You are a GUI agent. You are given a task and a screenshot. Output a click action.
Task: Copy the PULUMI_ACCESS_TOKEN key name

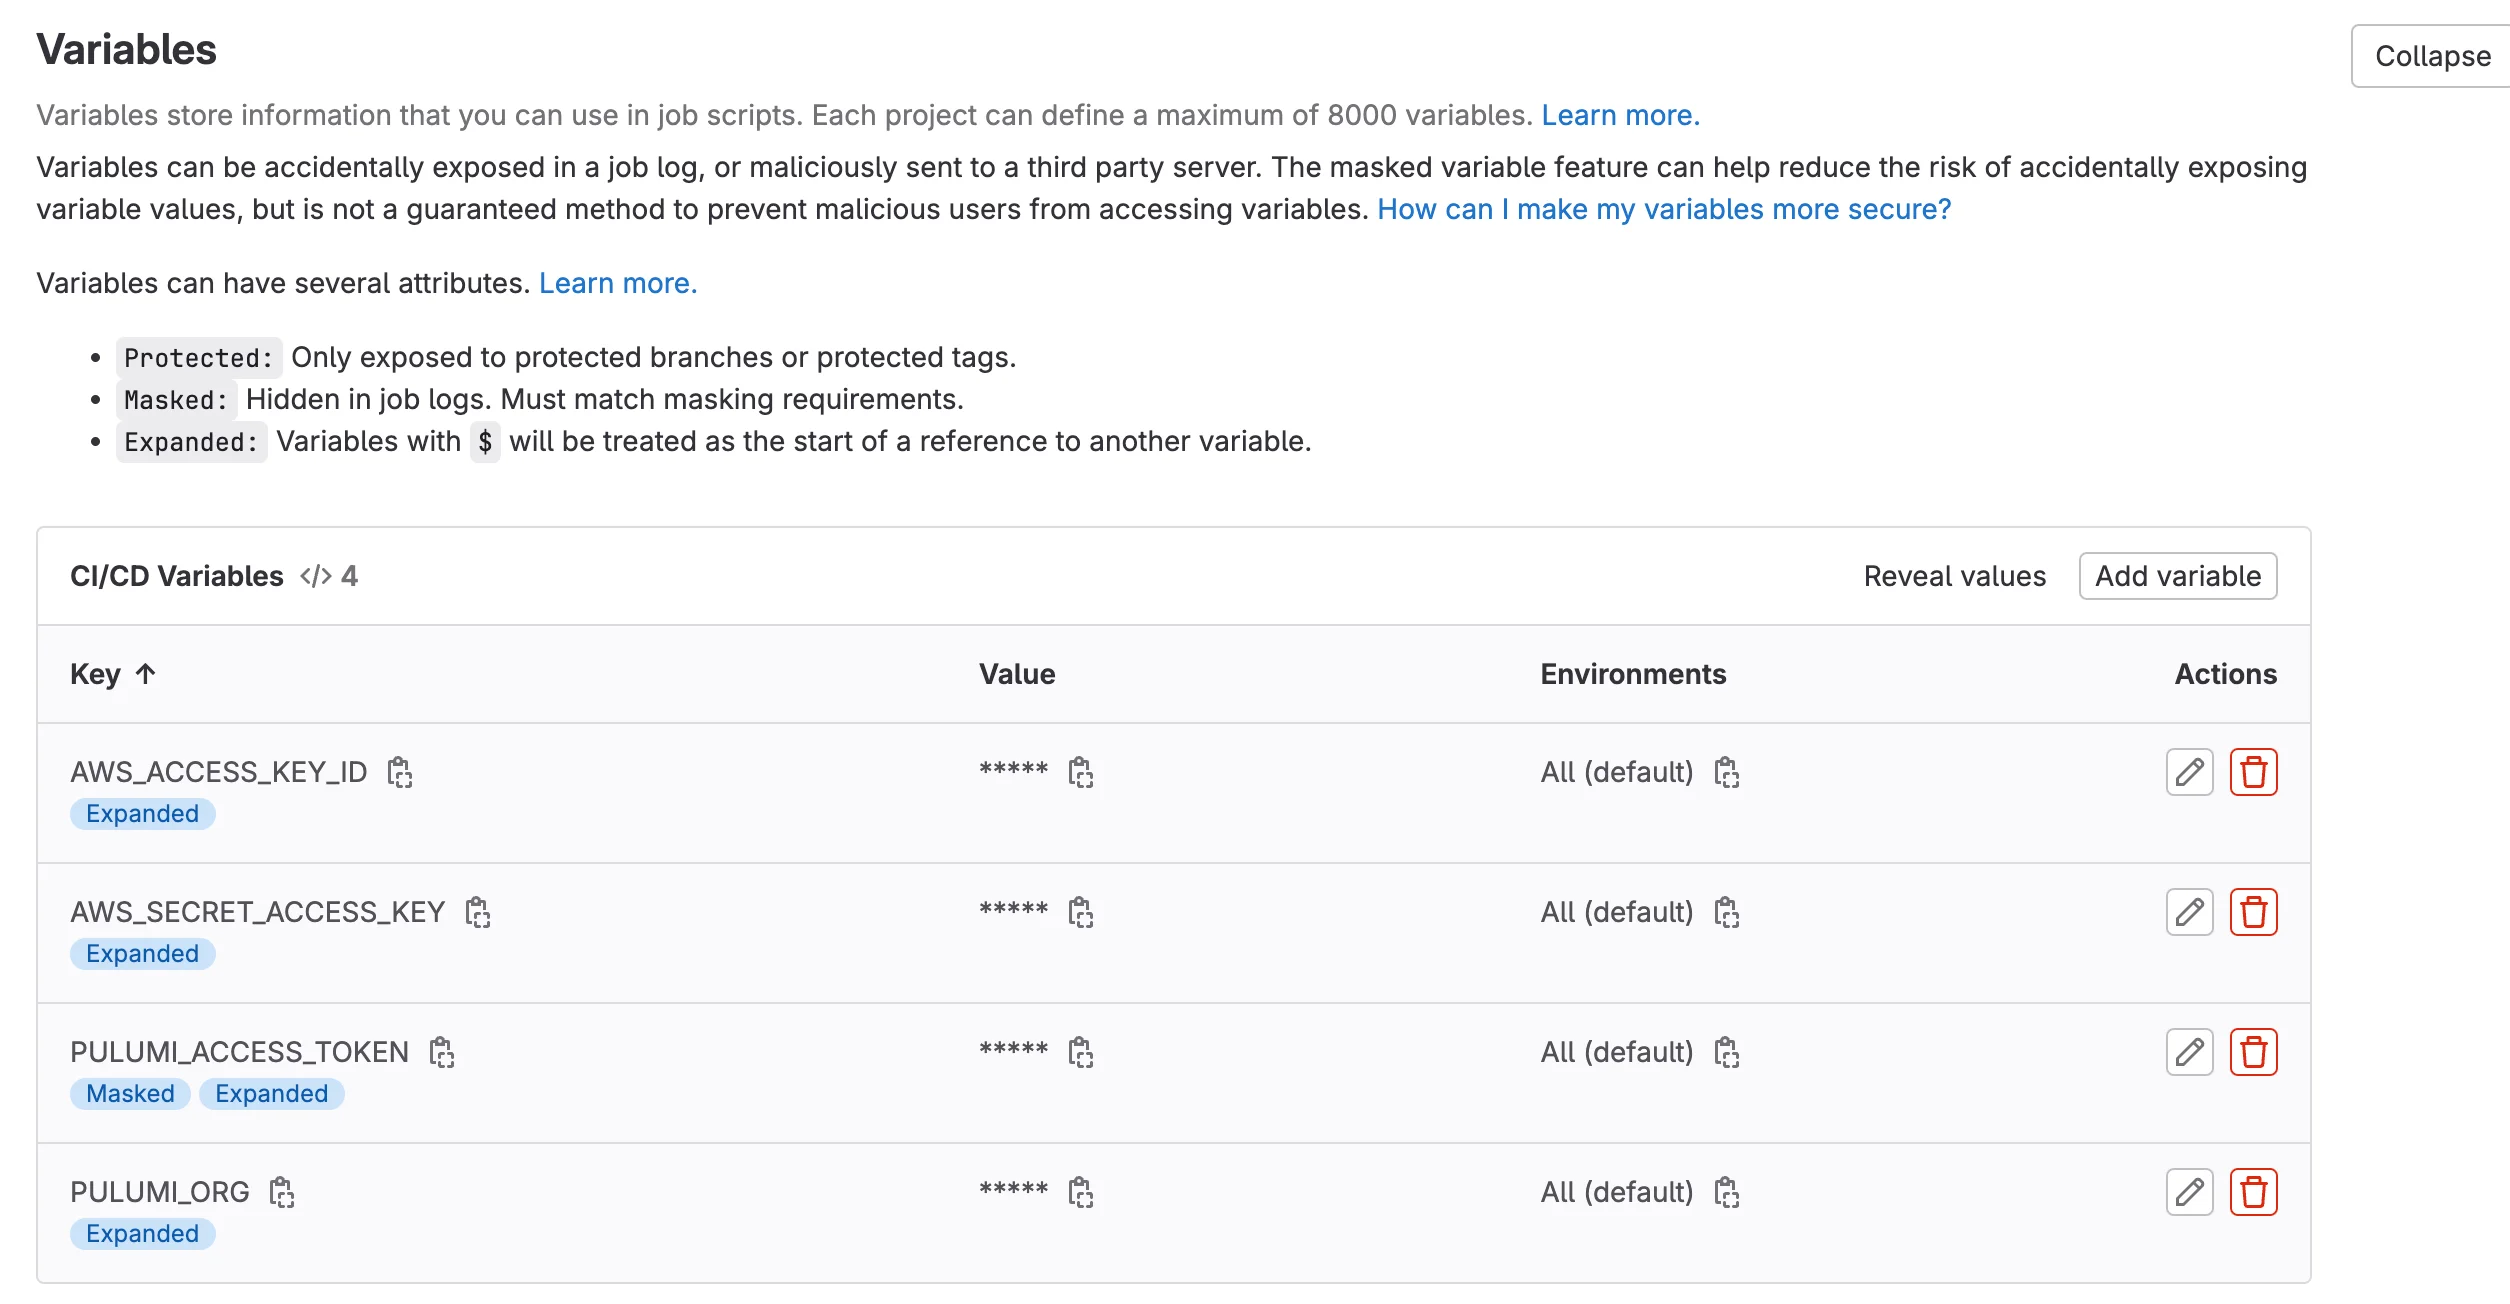(x=441, y=1052)
